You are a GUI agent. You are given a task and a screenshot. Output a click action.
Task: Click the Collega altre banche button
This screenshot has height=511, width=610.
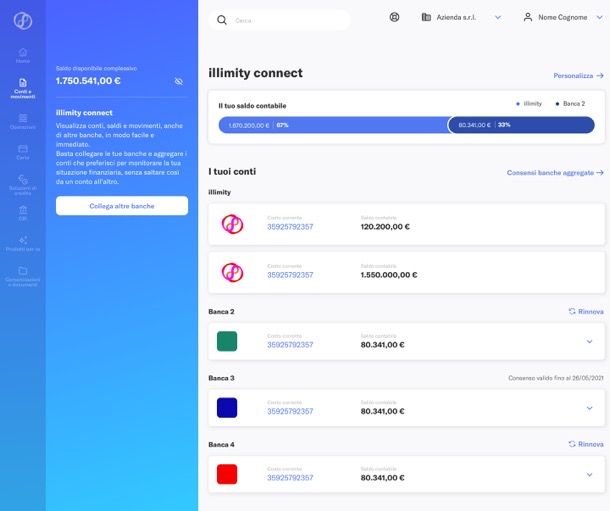click(122, 206)
